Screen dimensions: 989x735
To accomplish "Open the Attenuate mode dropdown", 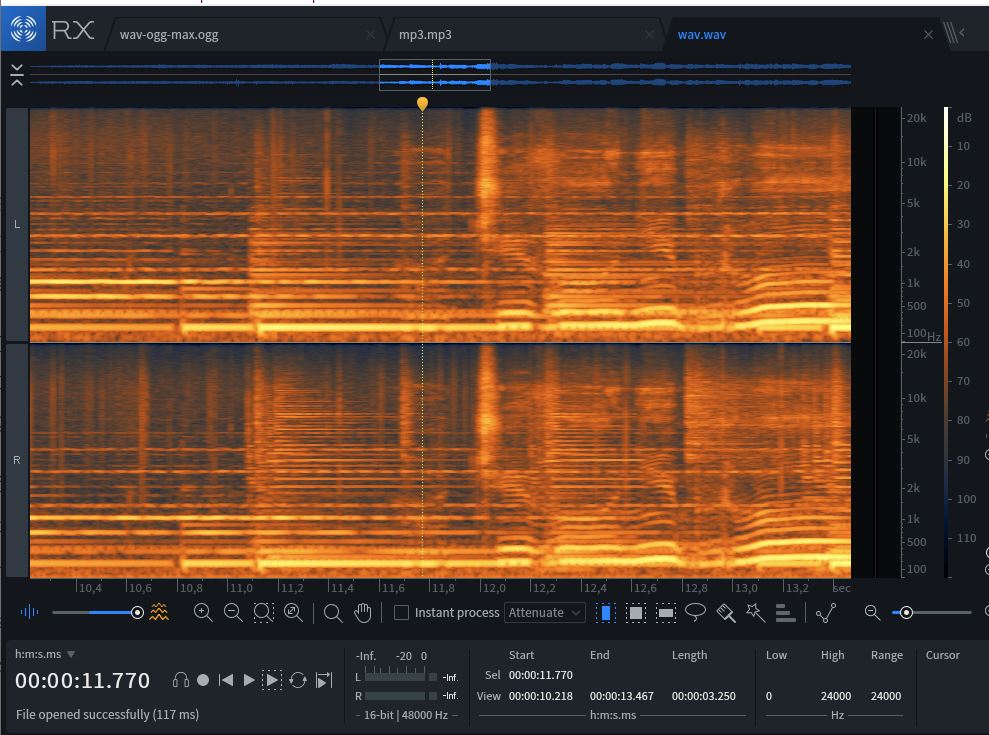I will pyautogui.click(x=545, y=613).
